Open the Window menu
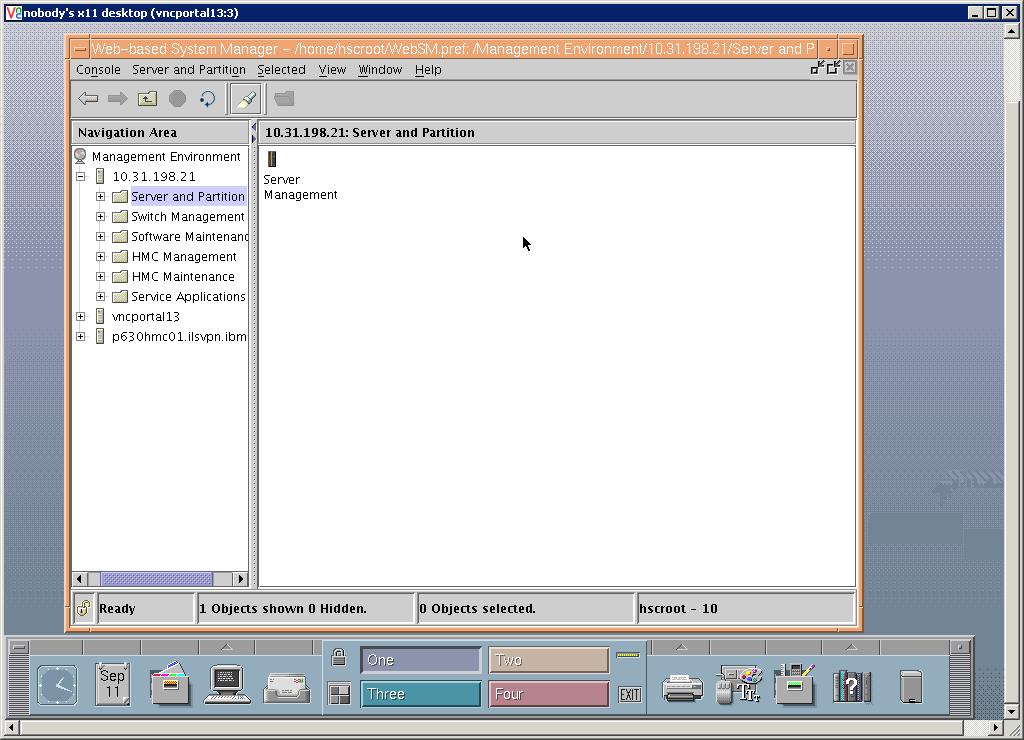Viewport: 1024px width, 740px height. [380, 70]
